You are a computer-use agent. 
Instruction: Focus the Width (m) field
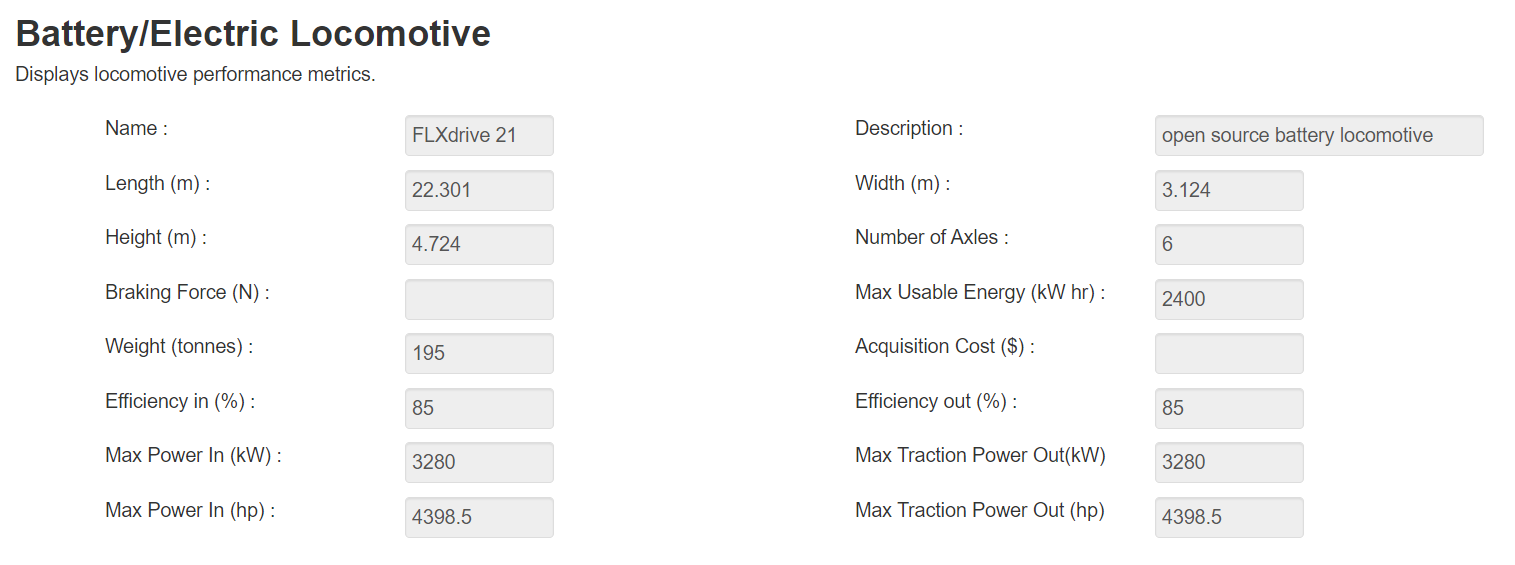click(1229, 190)
